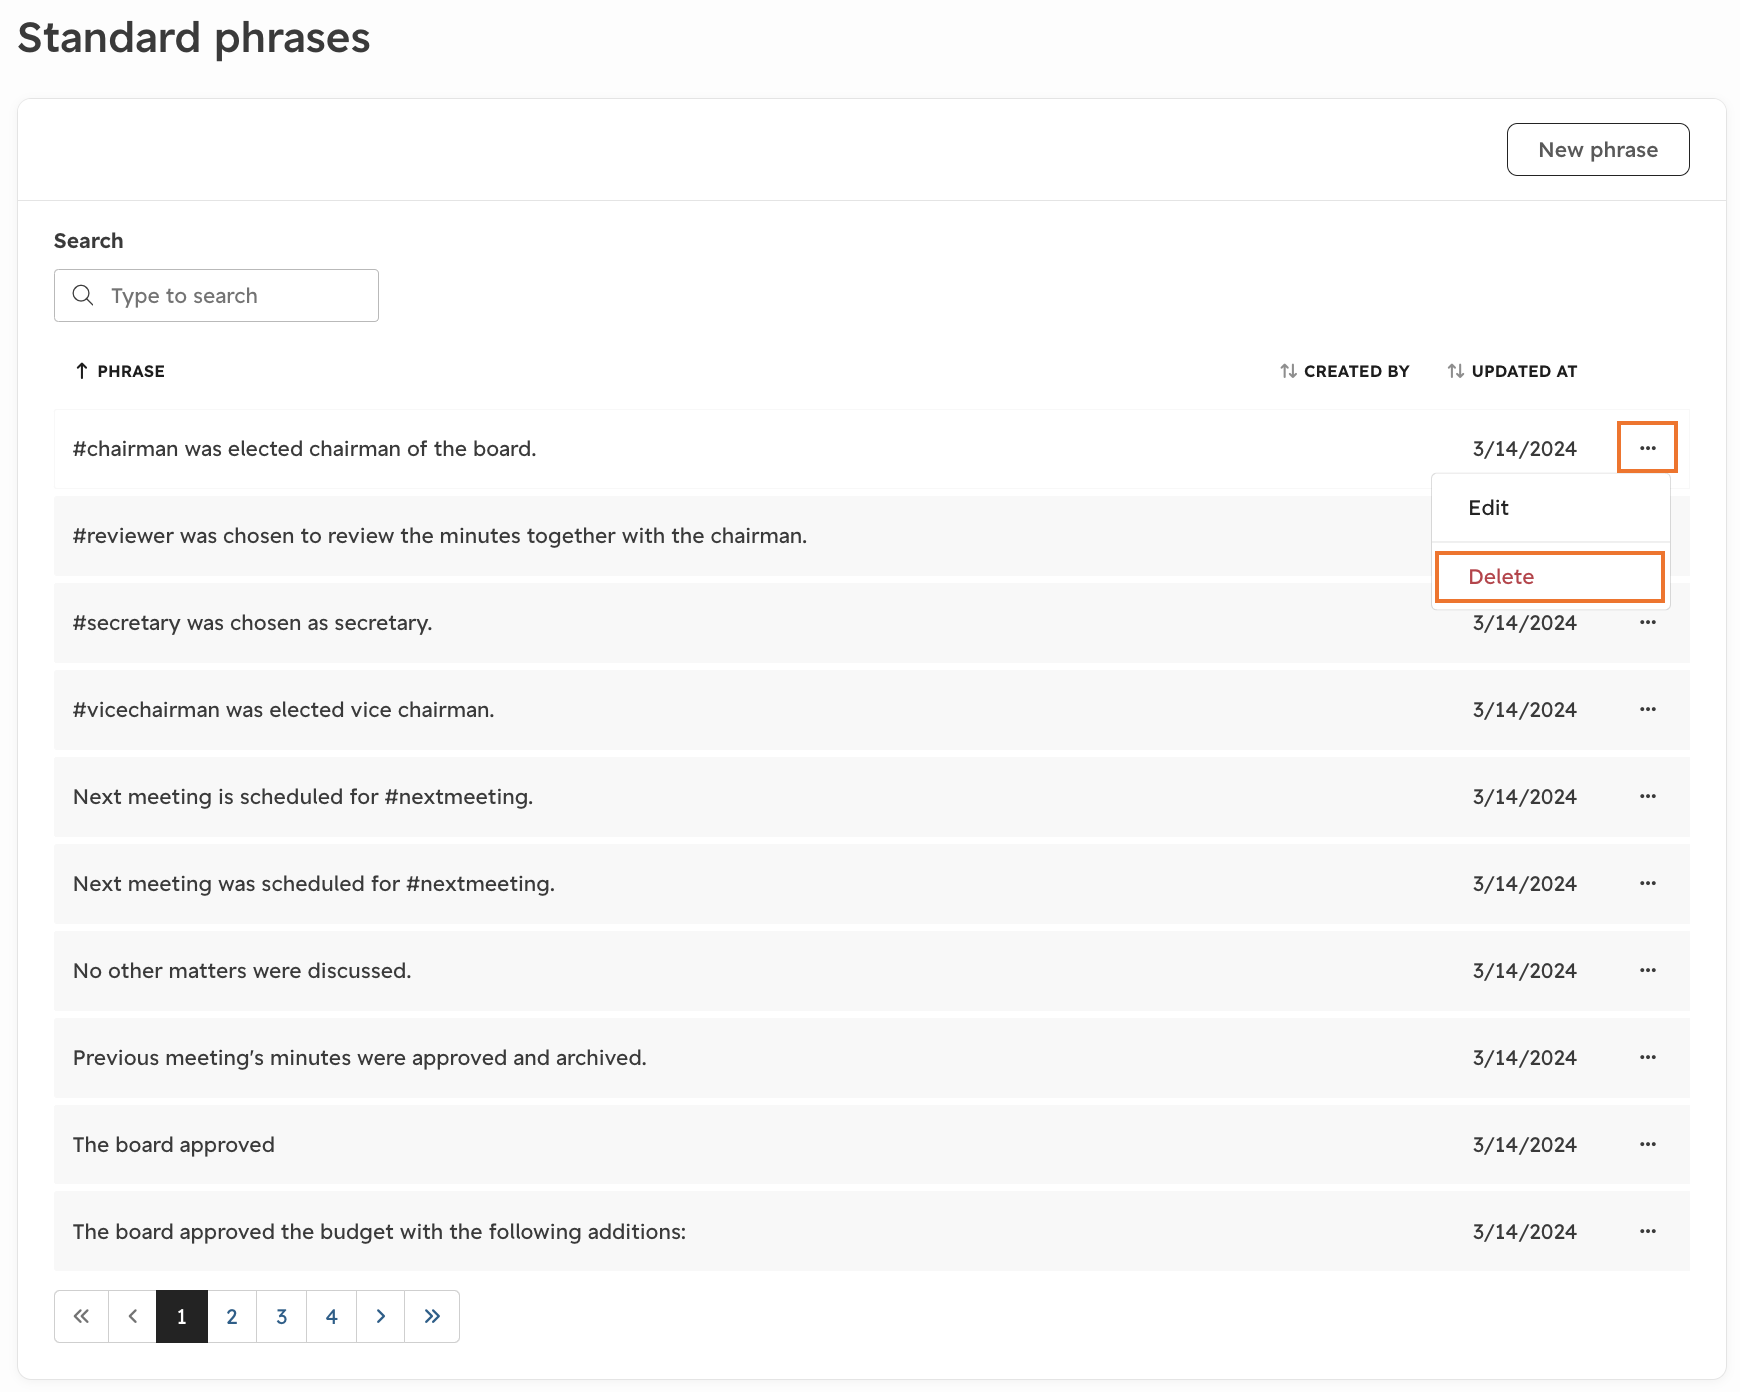
Task: Open options for 'Previous meeting's minutes' row
Action: pyautogui.click(x=1647, y=1057)
